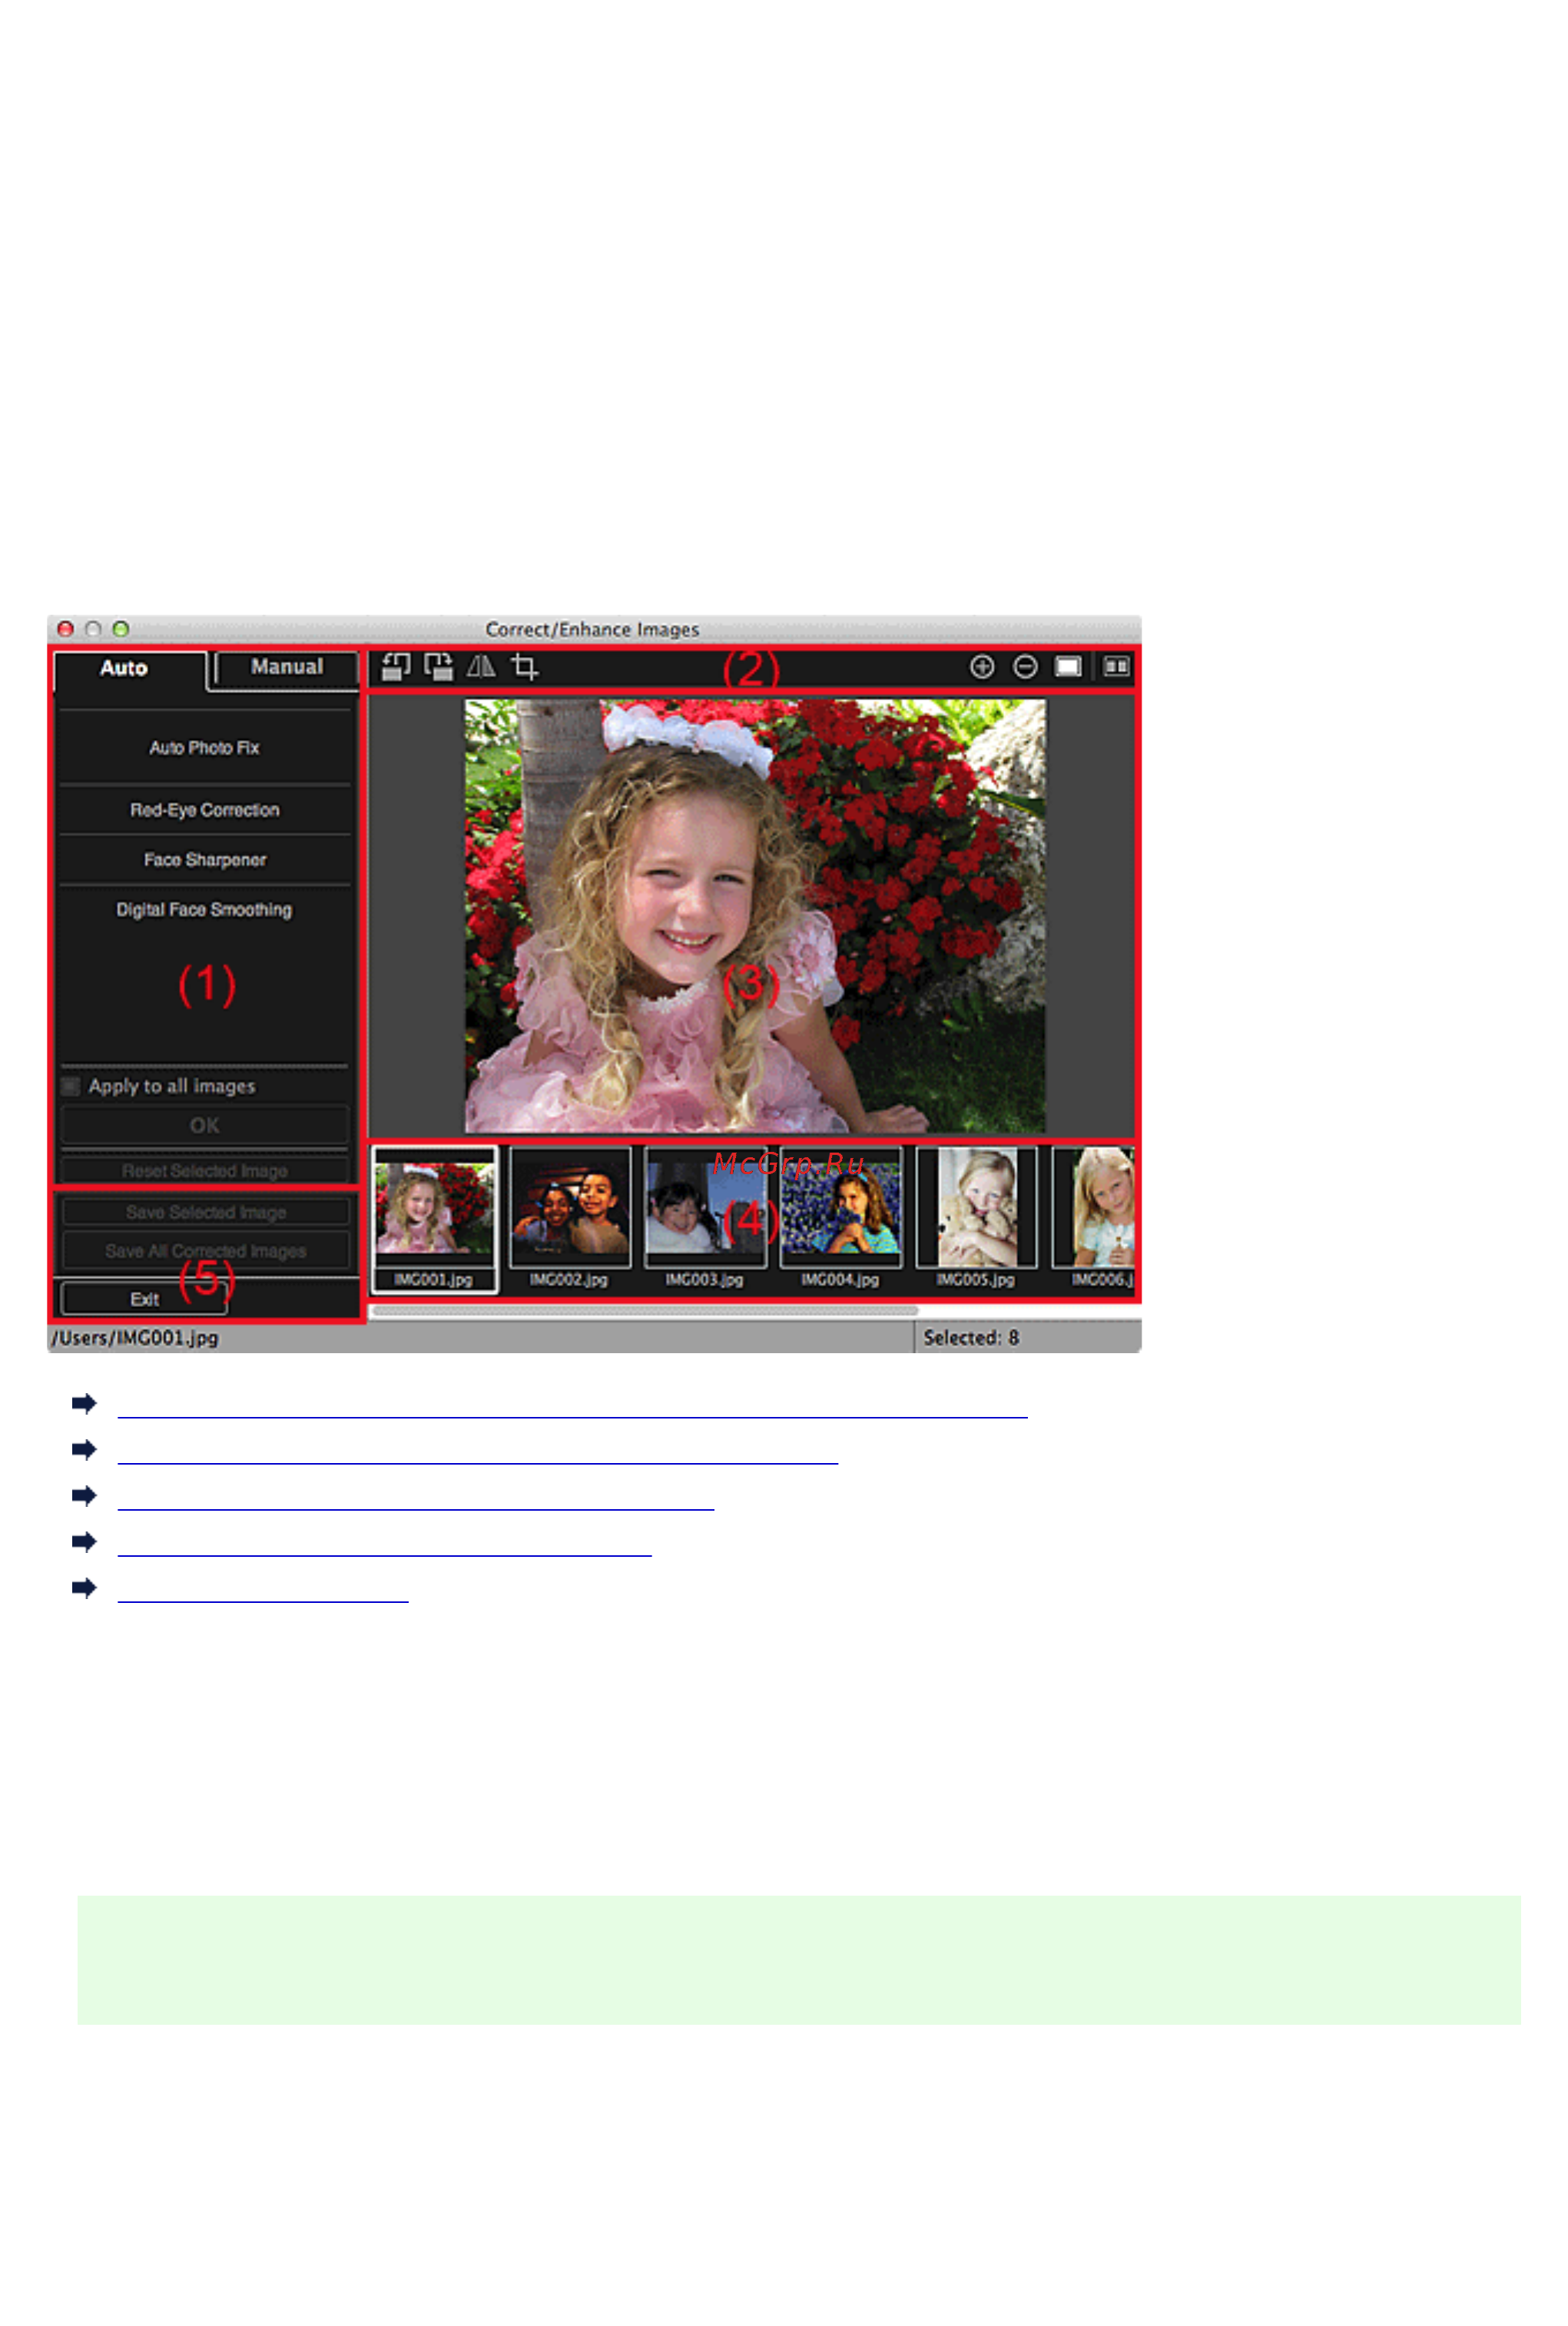Select the IMG001.jpg thumbnail

(x=434, y=1219)
